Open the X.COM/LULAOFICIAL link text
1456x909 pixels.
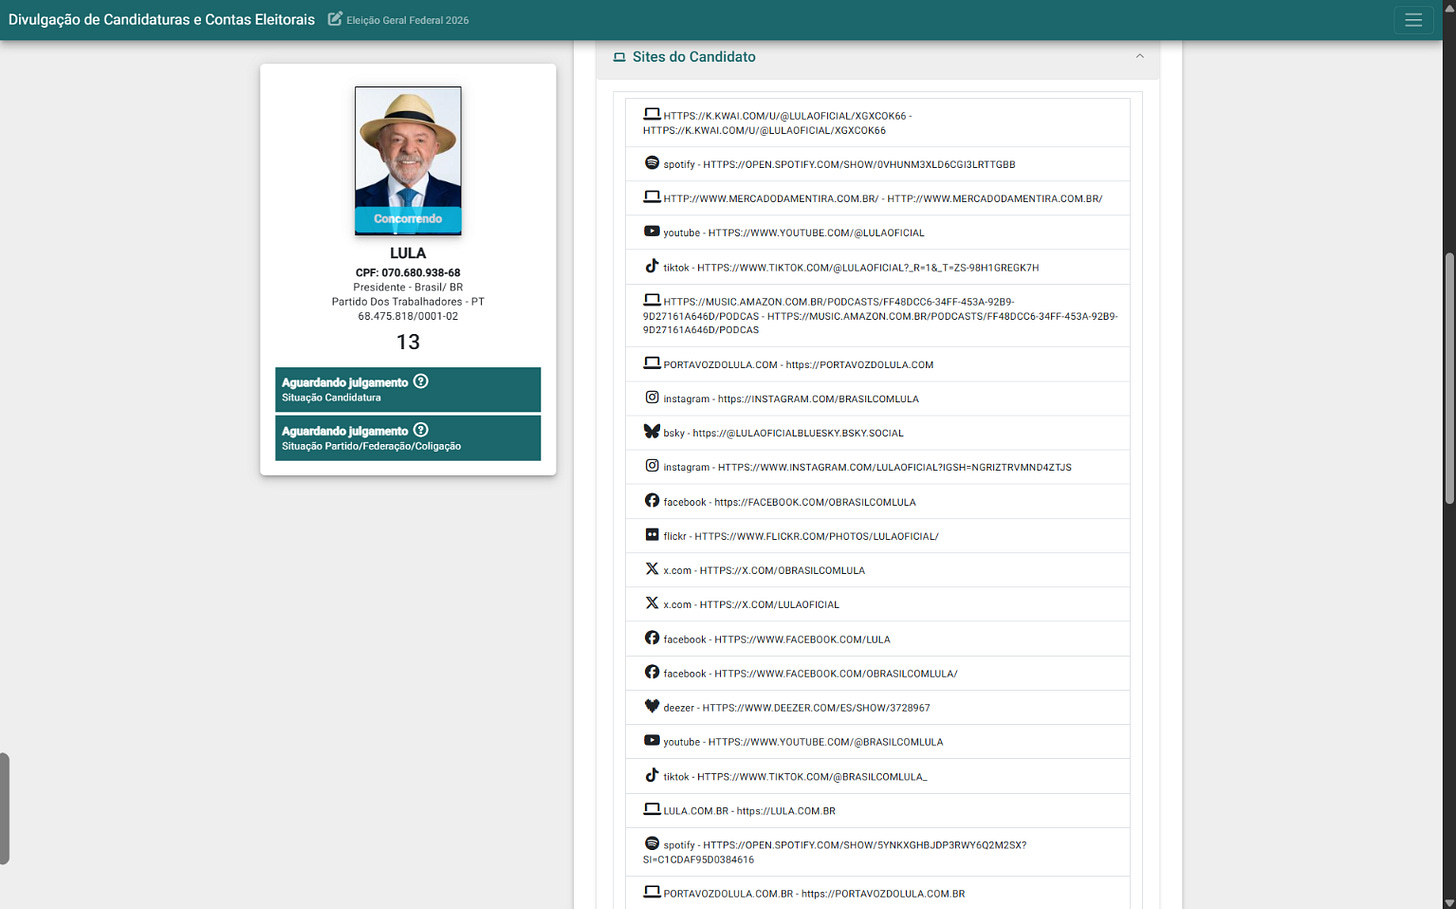[x=769, y=605]
